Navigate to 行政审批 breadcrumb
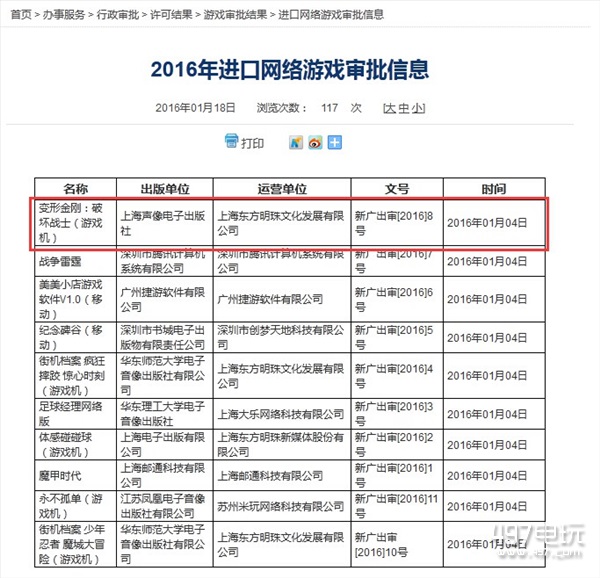Image resolution: width=600 pixels, height=578 pixels. click(117, 15)
